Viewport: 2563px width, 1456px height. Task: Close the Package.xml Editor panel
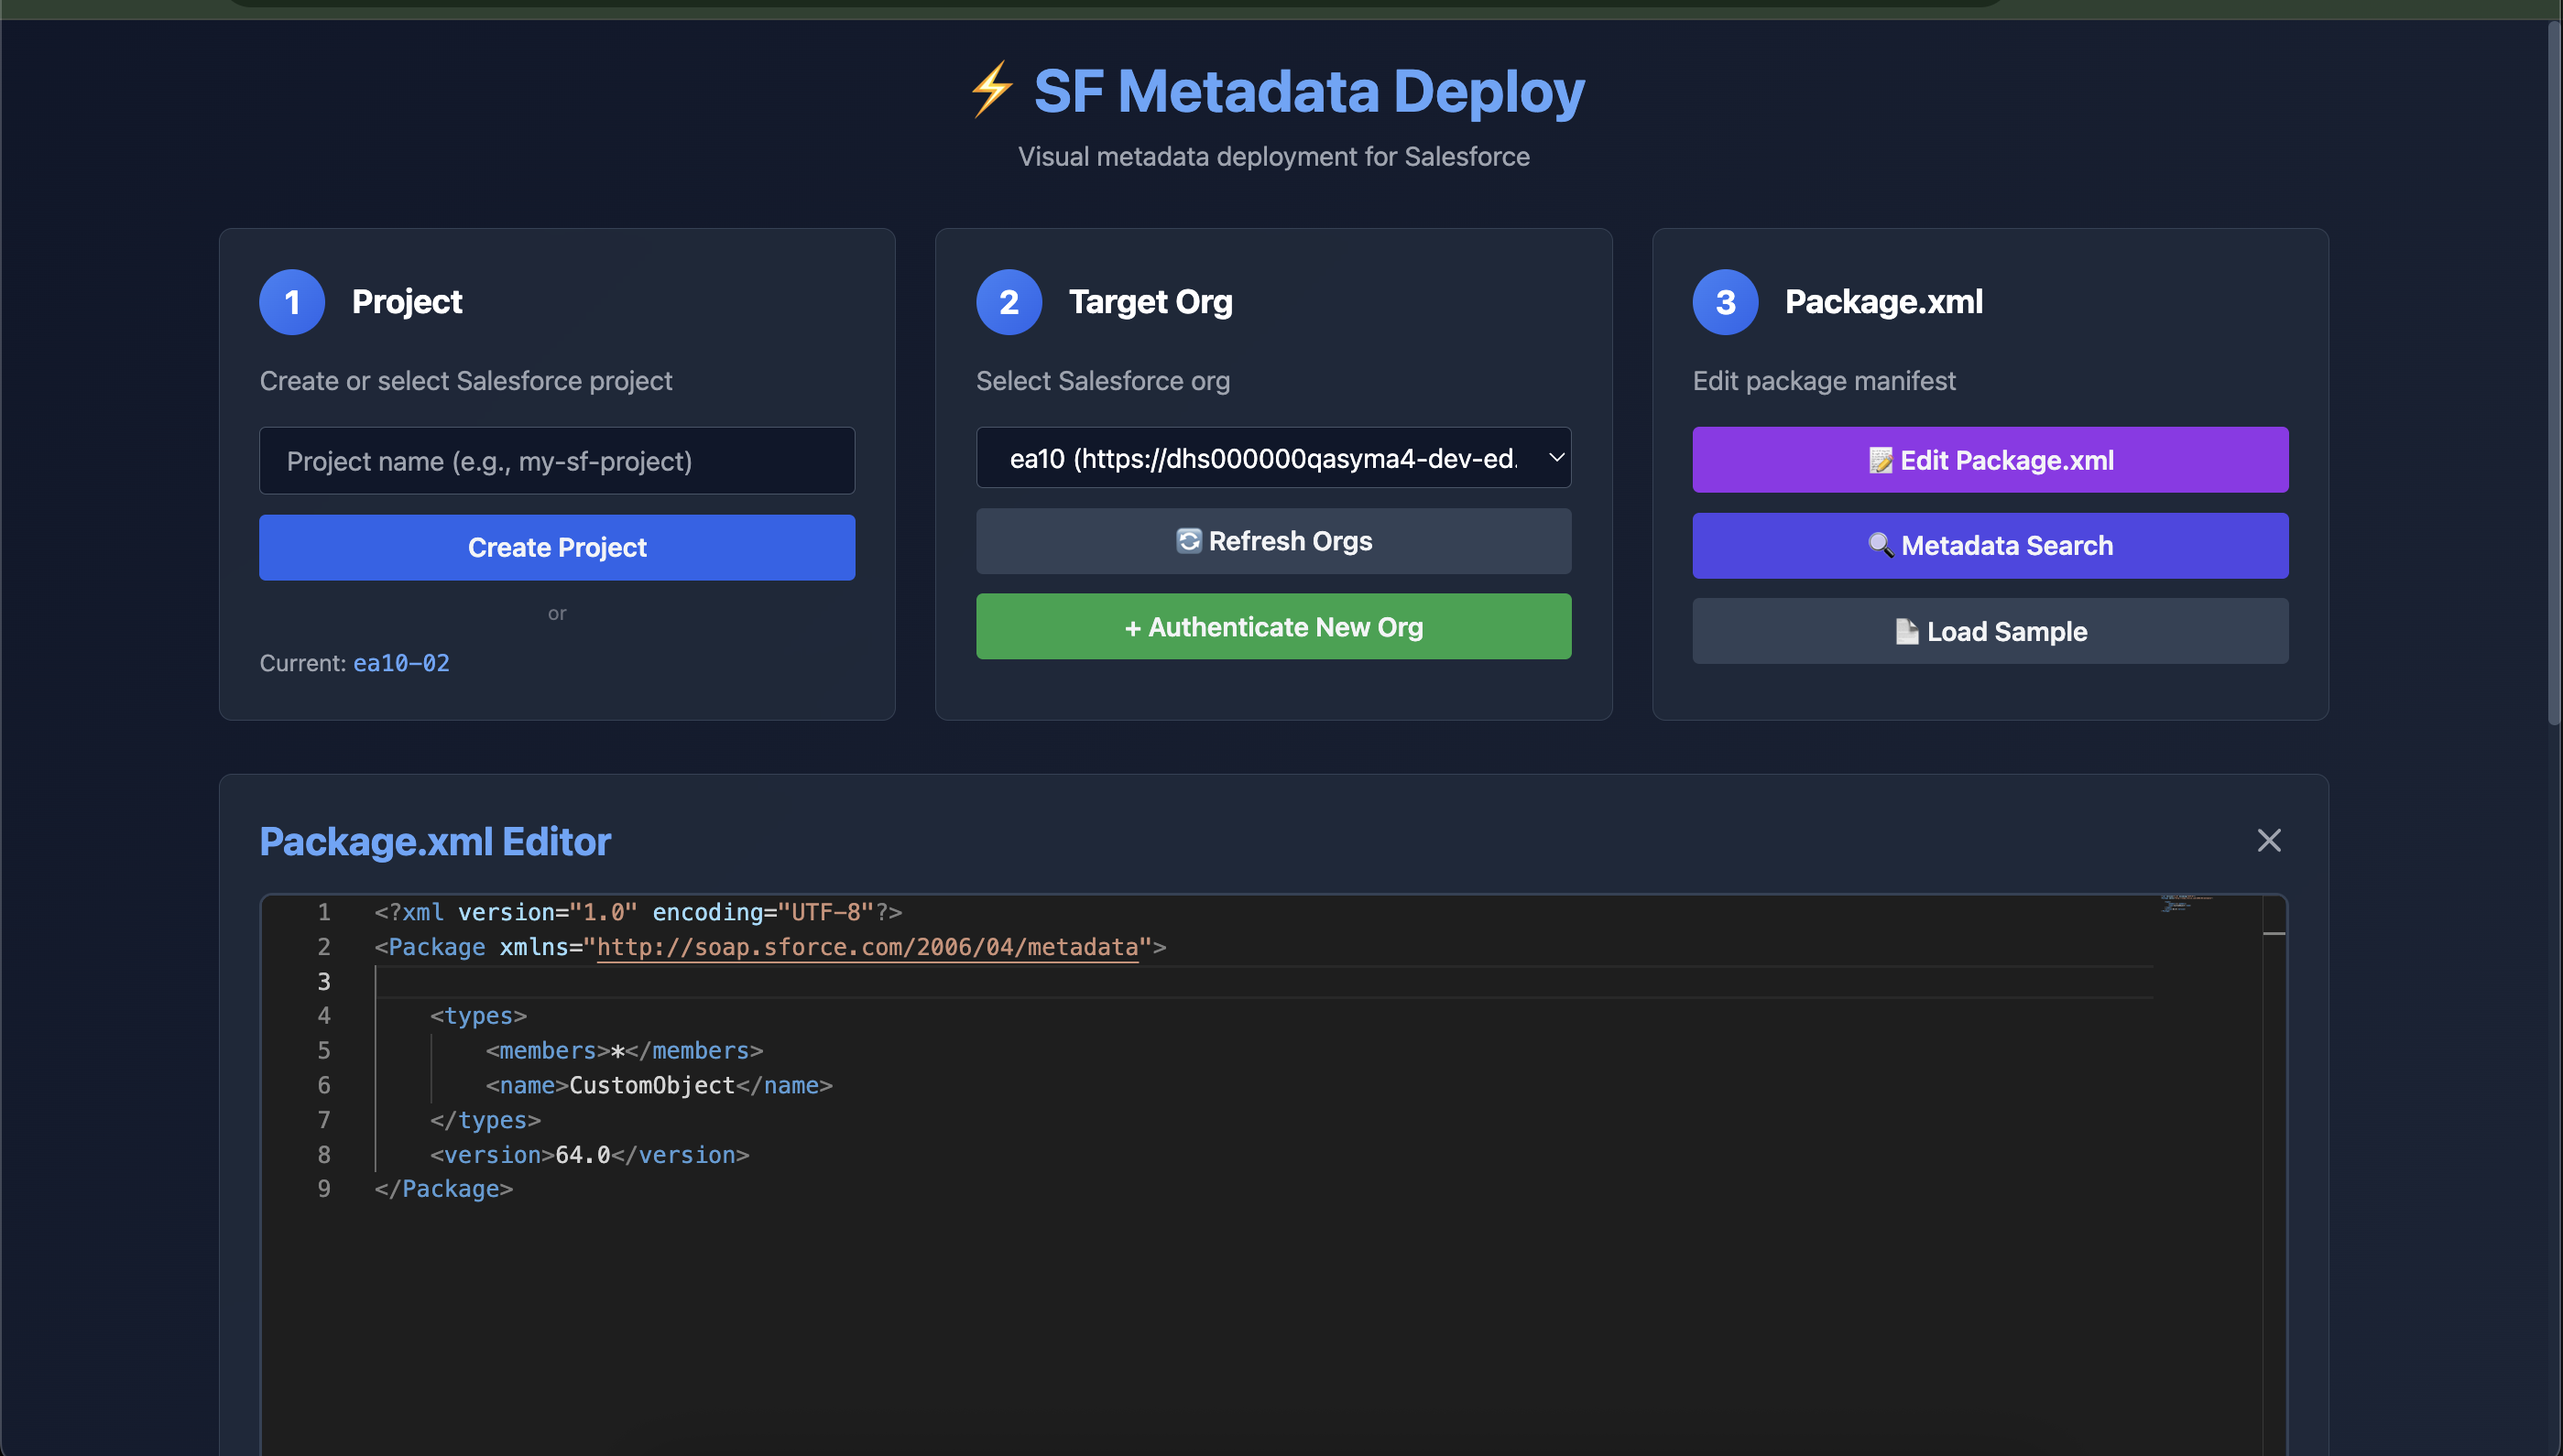(2268, 840)
